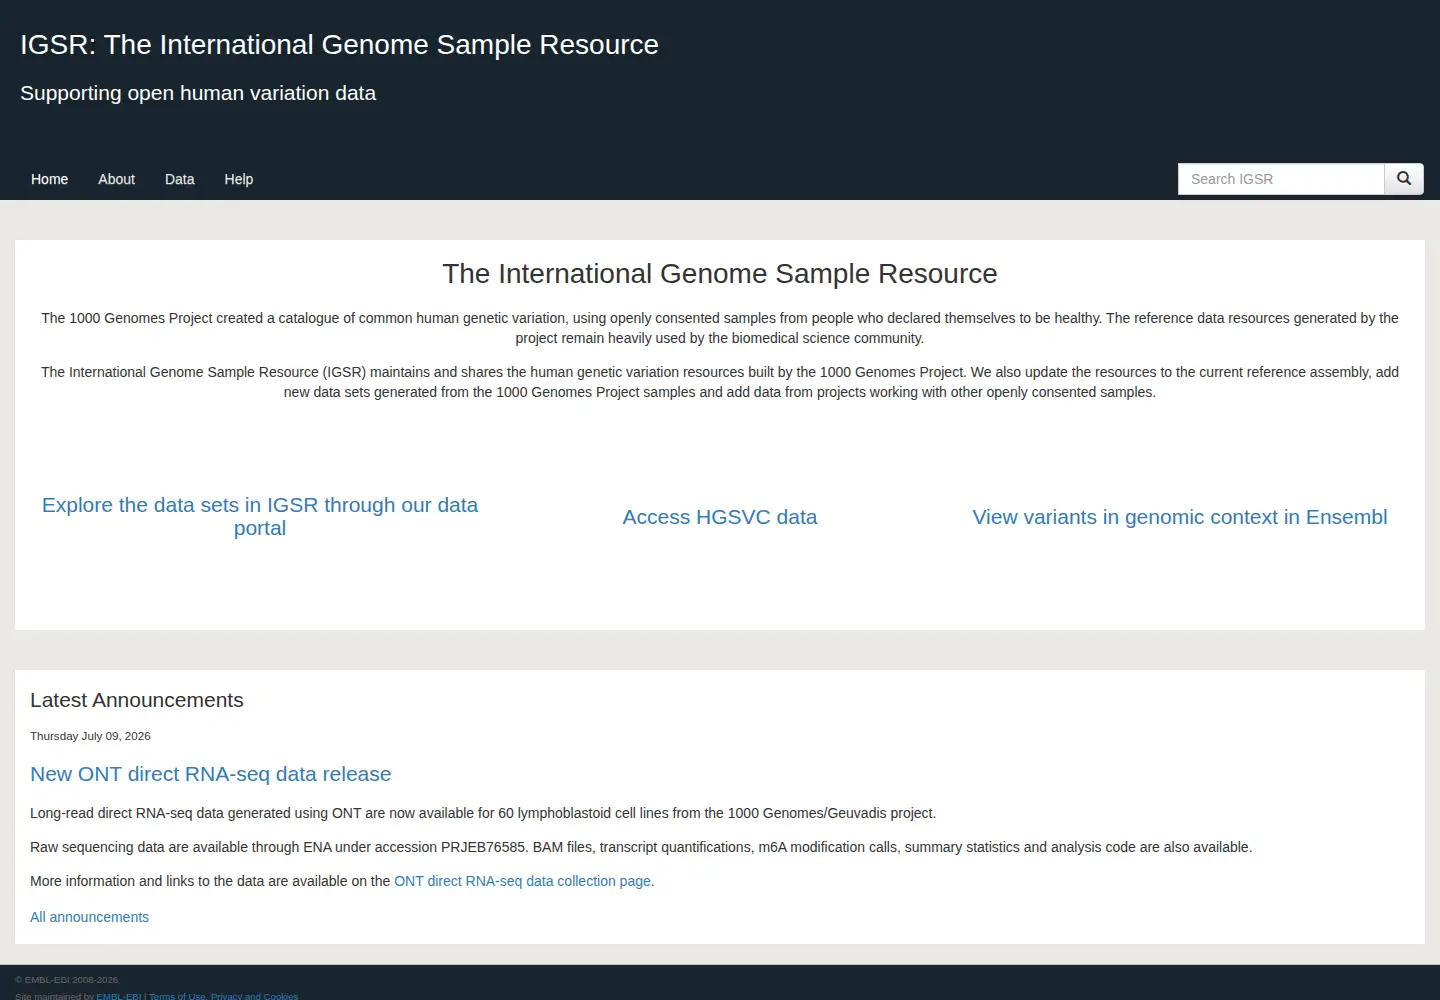Follow ONT direct RNA-seq data collection page link

pos(522,881)
